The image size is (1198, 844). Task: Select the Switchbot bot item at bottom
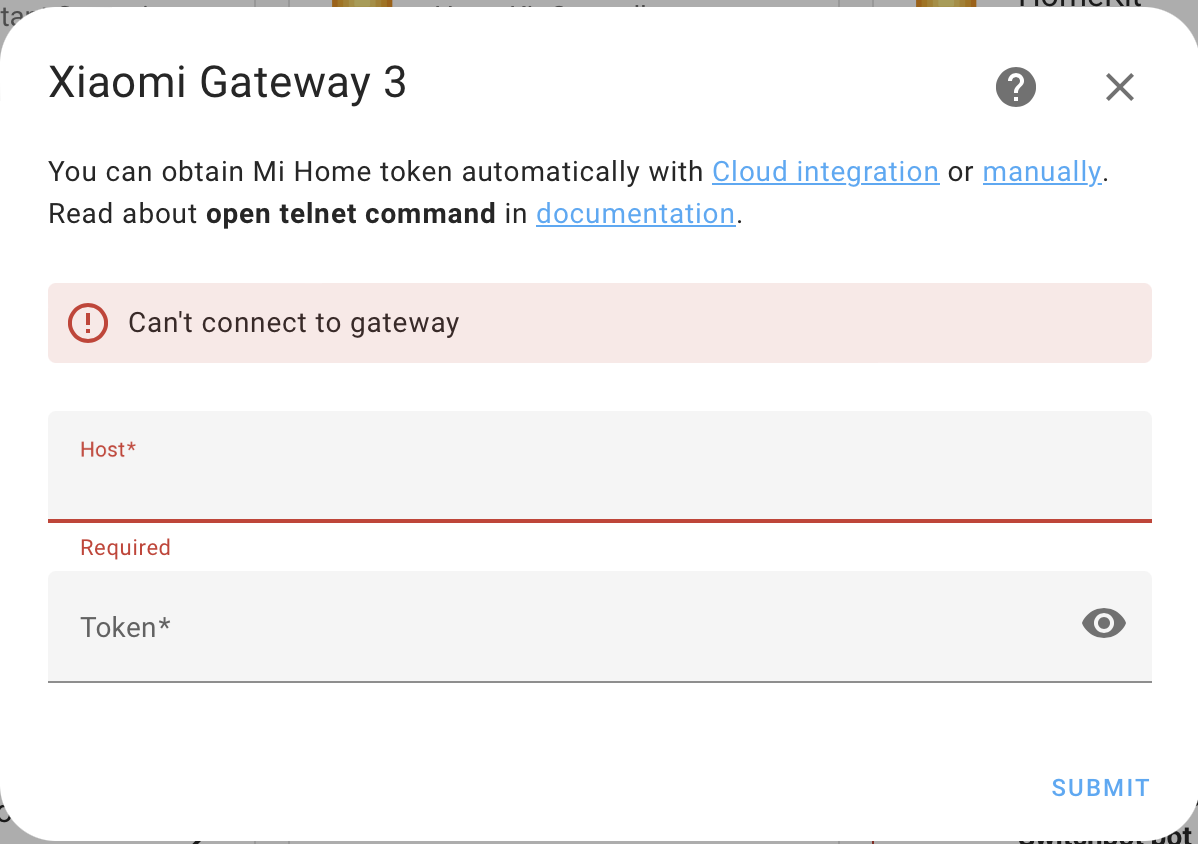[x=1100, y=837]
